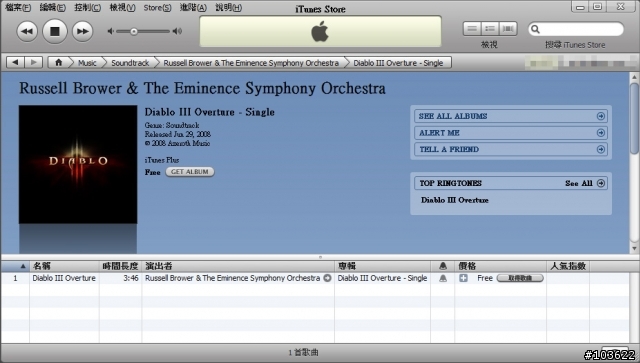Open the 控制(C) menu
Image resolution: width=640 pixels, height=363 pixels.
87,7
